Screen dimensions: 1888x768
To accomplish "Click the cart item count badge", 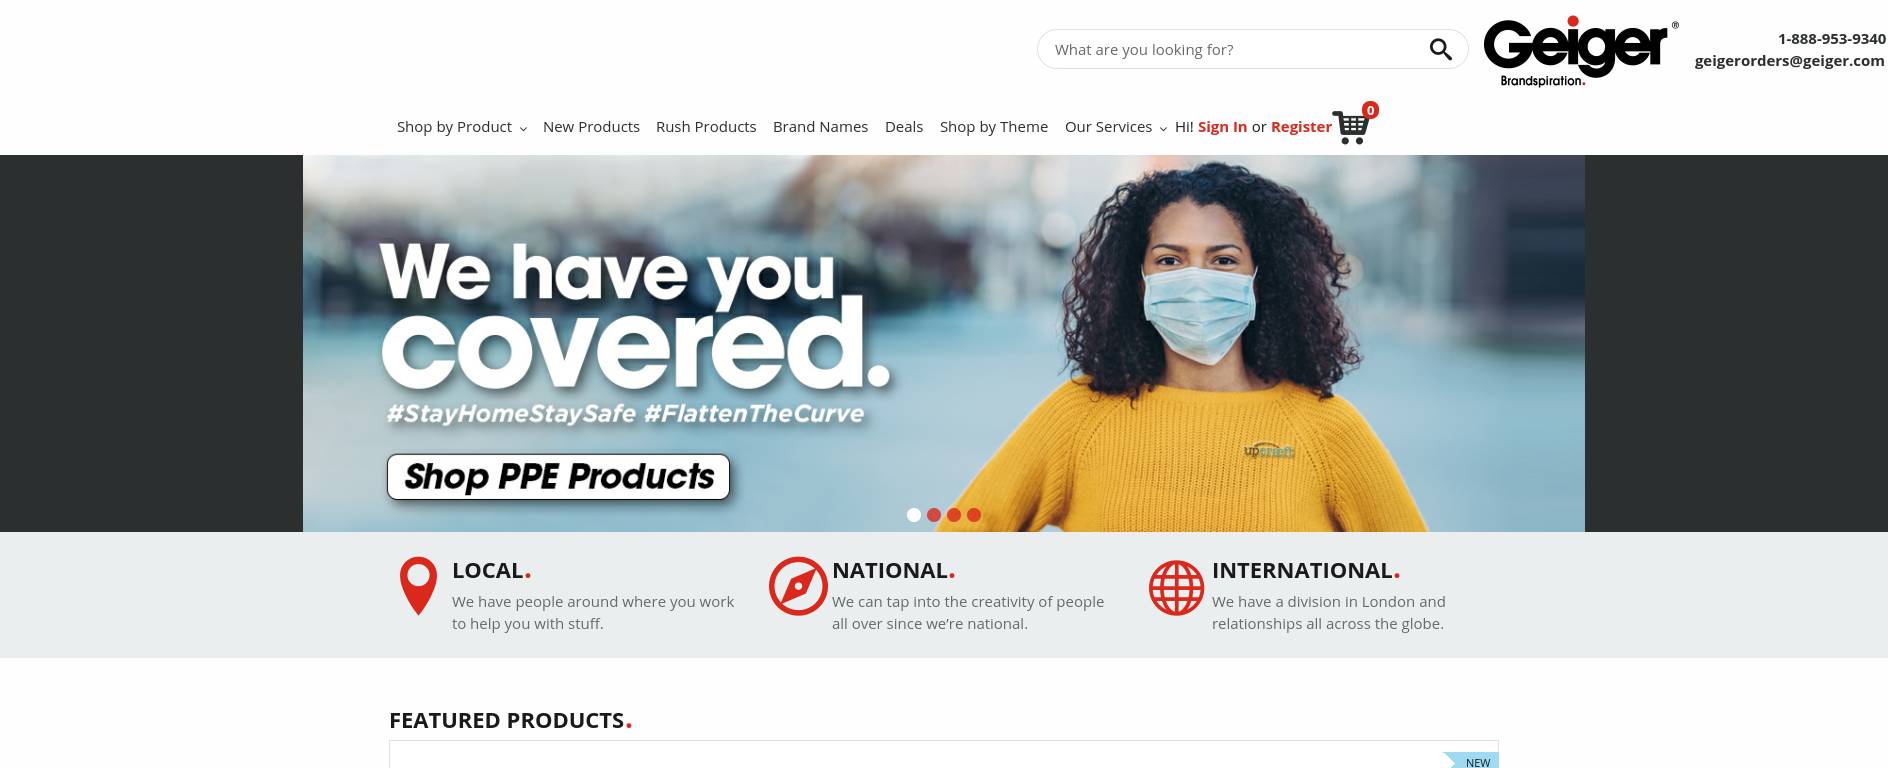I will (x=1370, y=110).
